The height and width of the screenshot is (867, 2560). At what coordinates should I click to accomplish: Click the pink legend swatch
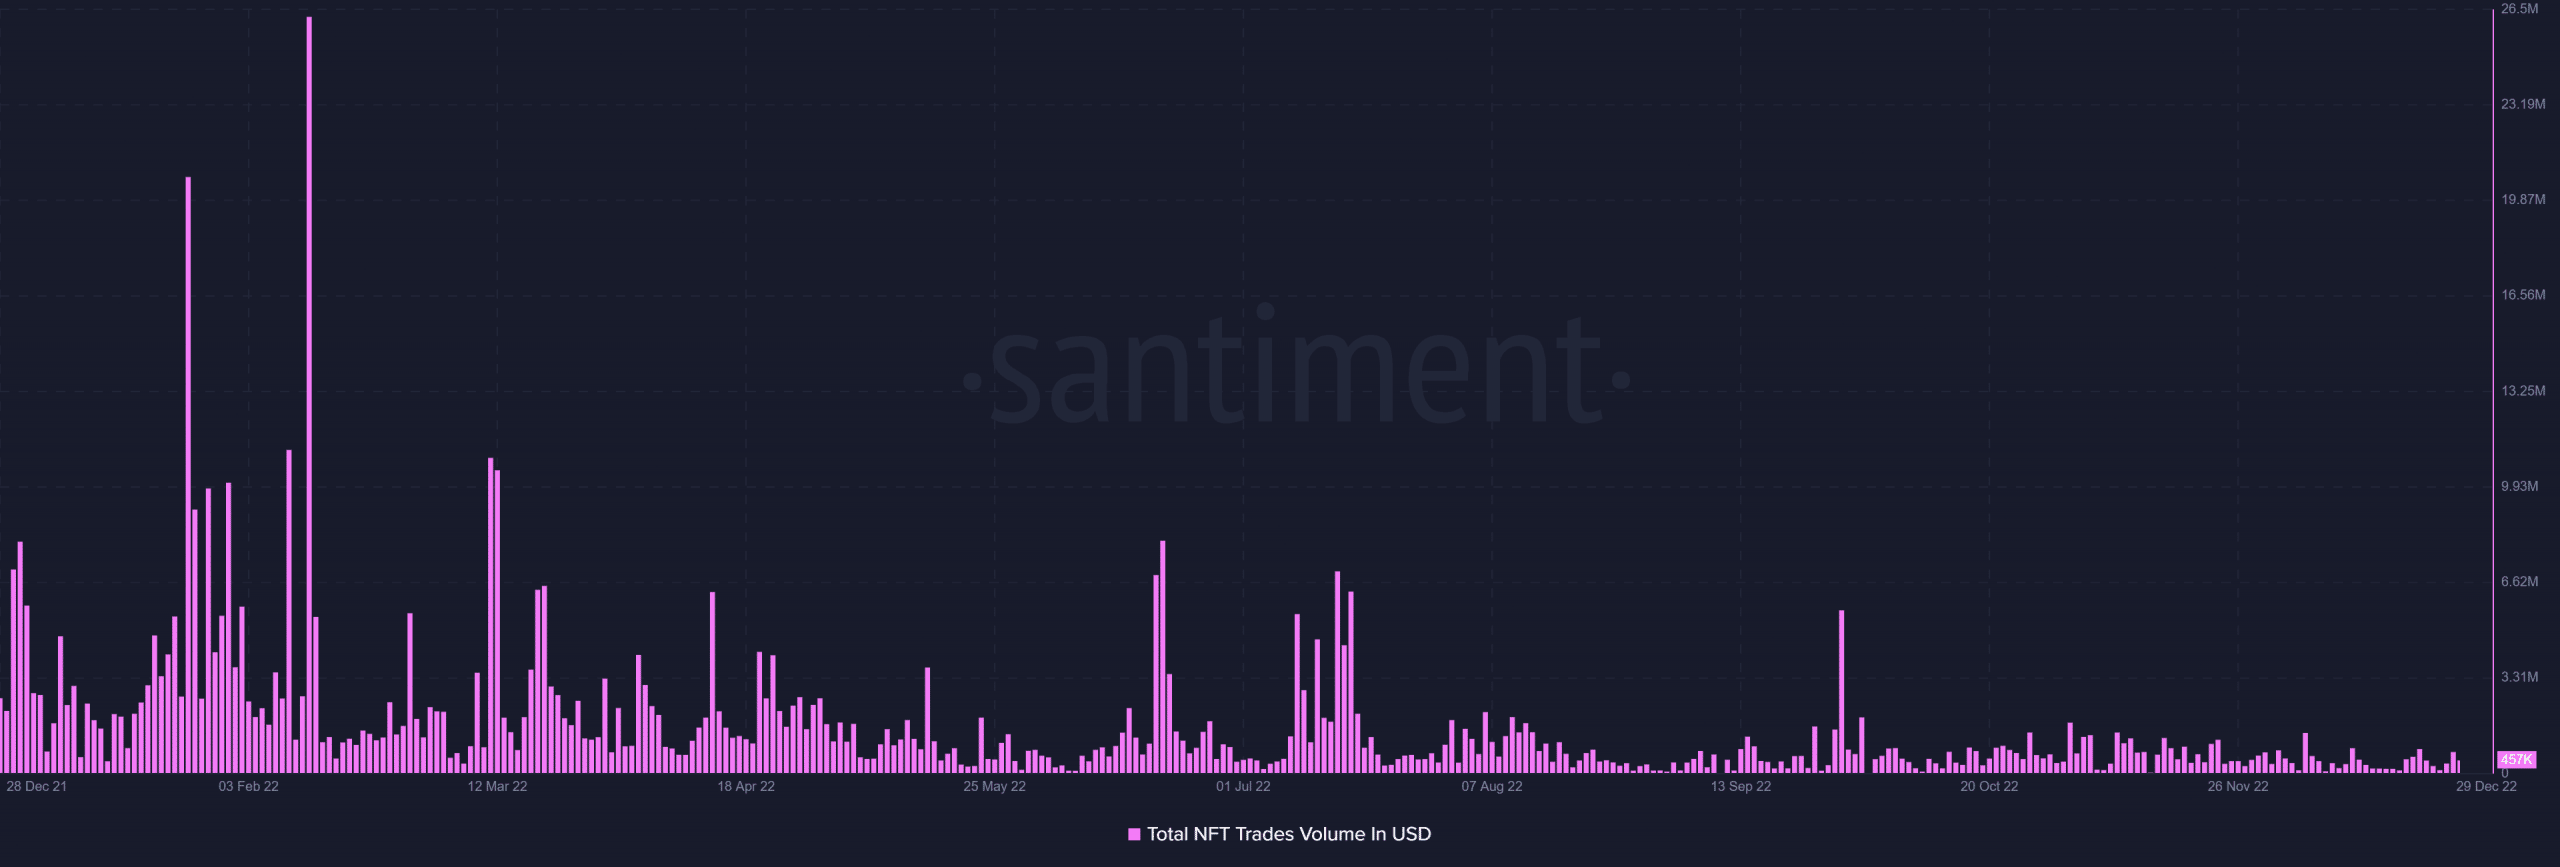pyautogui.click(x=1134, y=834)
